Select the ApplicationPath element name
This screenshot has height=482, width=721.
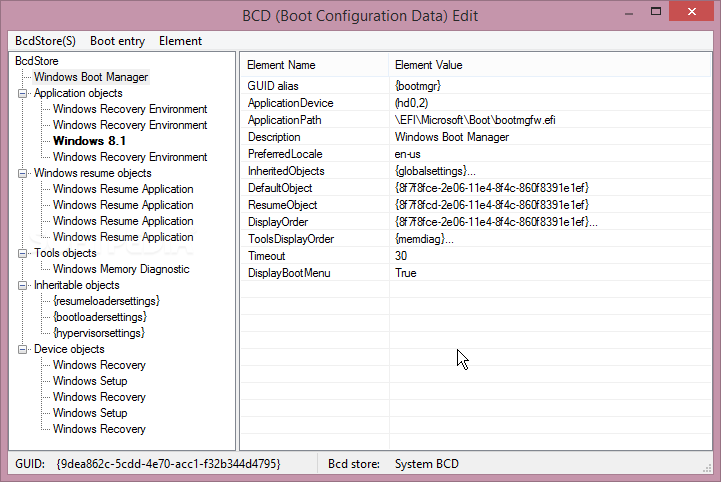(x=284, y=120)
